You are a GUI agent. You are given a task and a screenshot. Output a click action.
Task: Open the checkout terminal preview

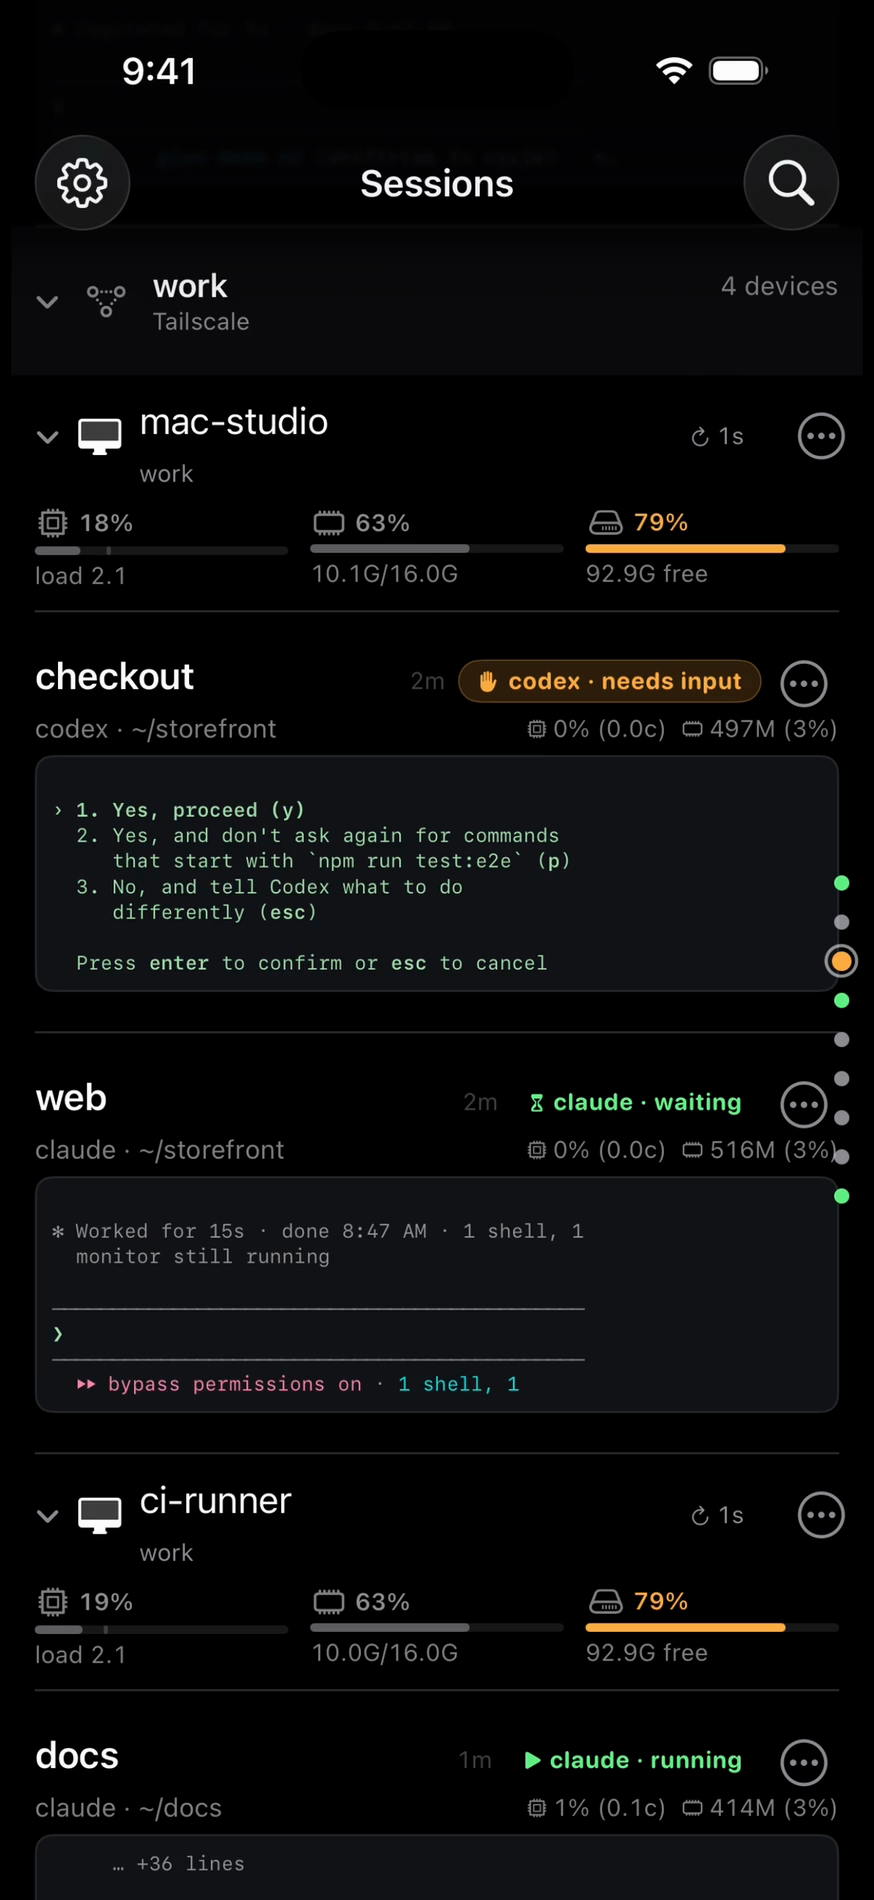[x=437, y=874]
